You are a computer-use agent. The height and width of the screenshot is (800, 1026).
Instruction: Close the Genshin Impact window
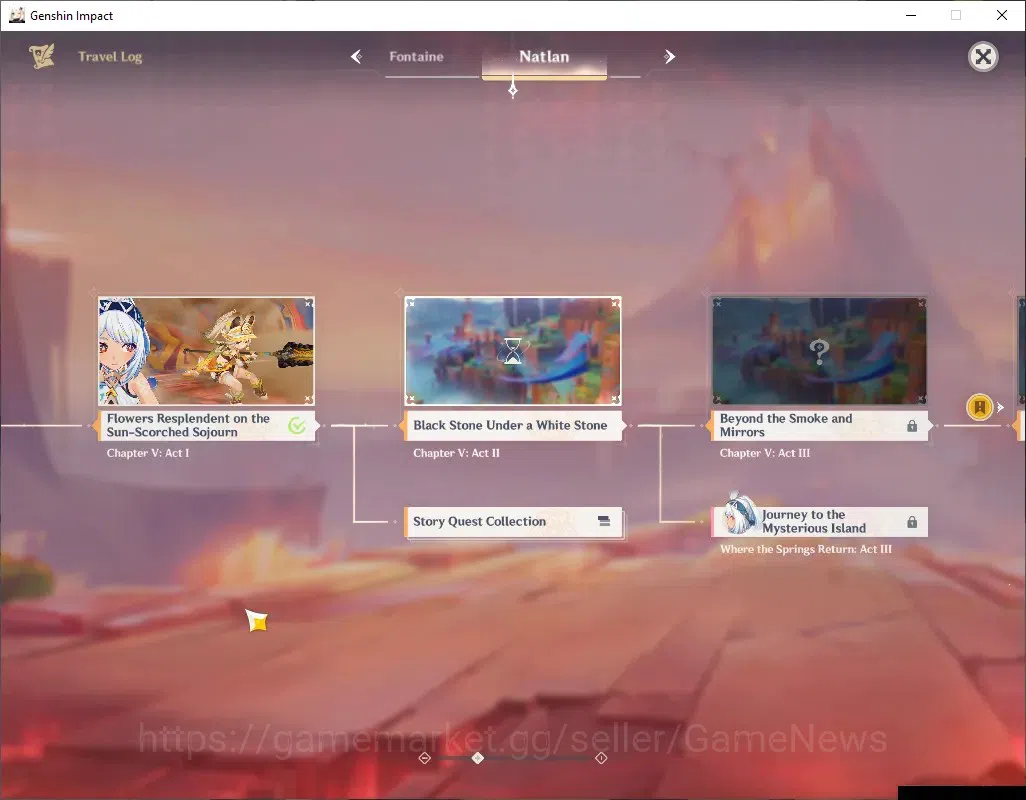point(1002,15)
